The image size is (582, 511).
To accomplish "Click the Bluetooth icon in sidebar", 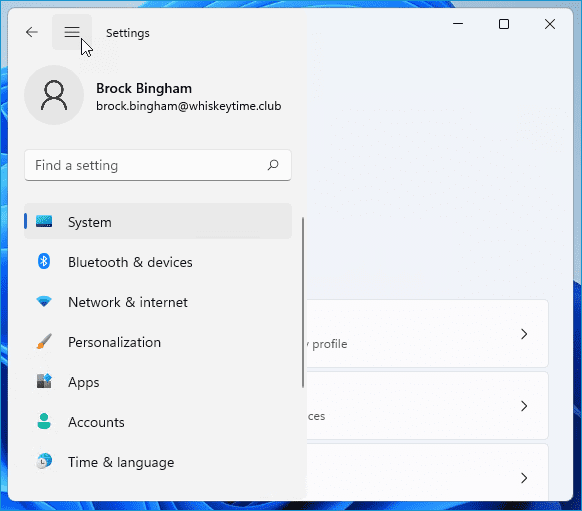I will click(44, 261).
